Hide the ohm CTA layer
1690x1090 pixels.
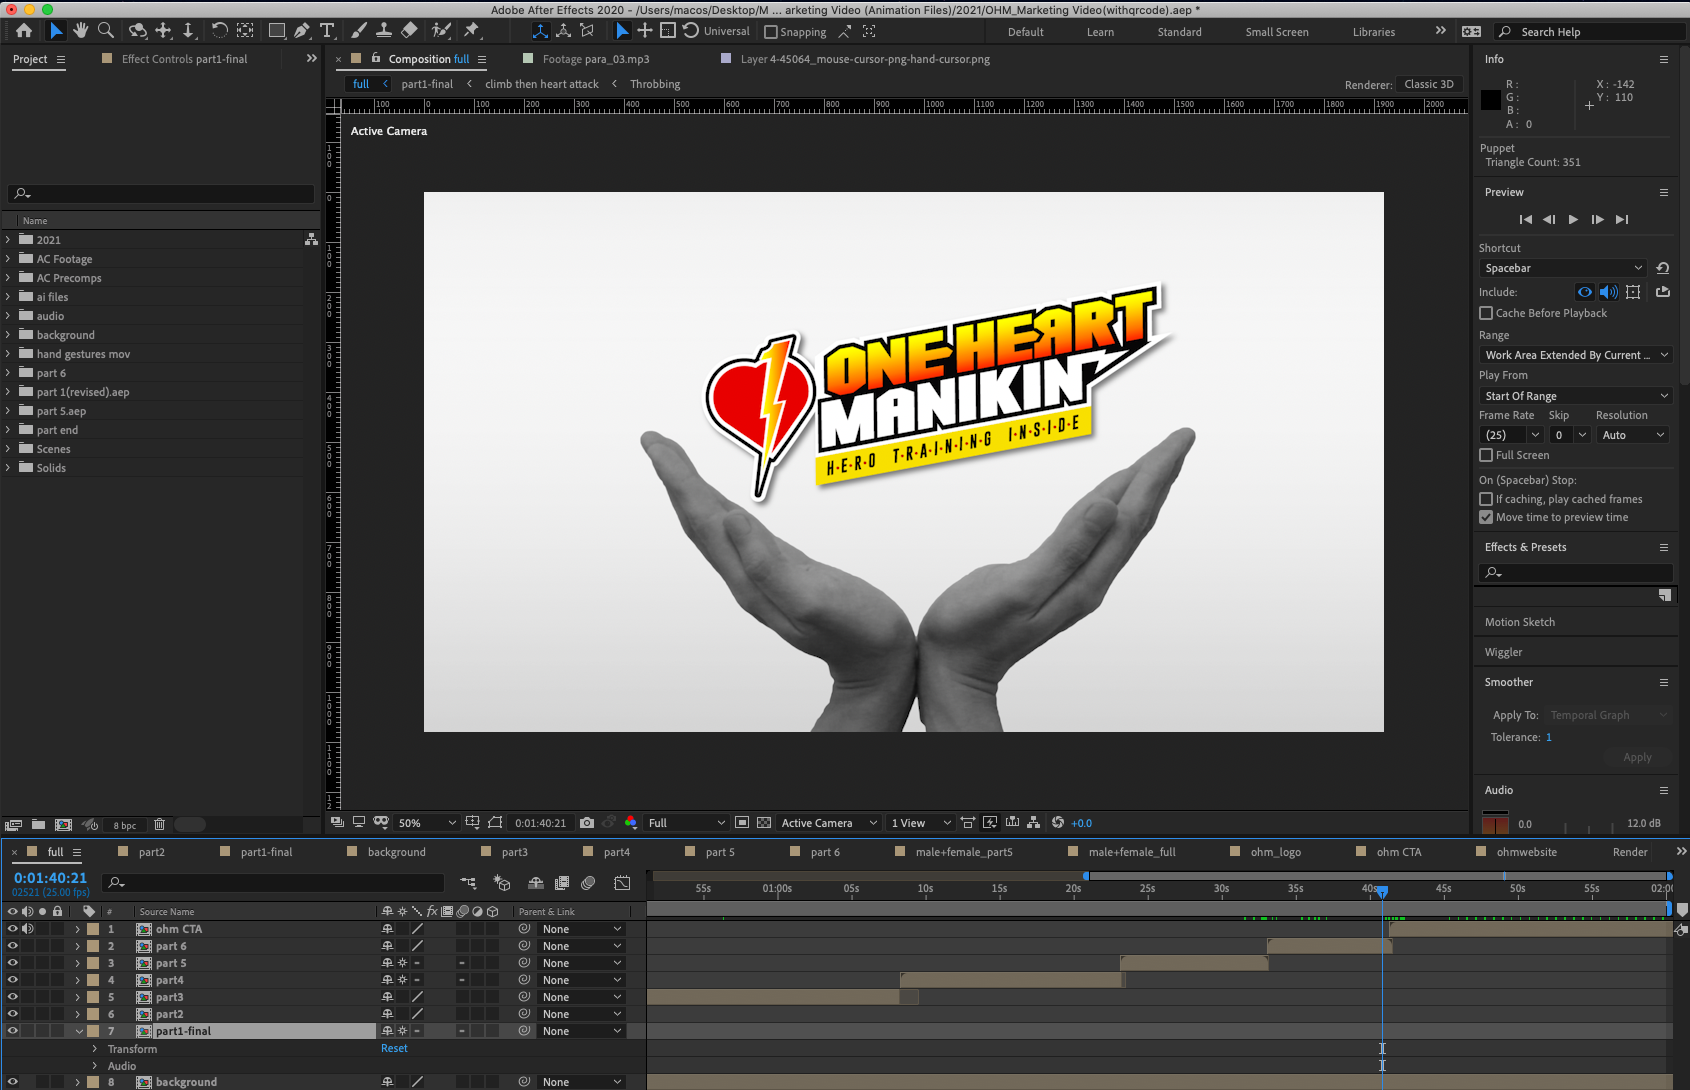pyautogui.click(x=13, y=929)
